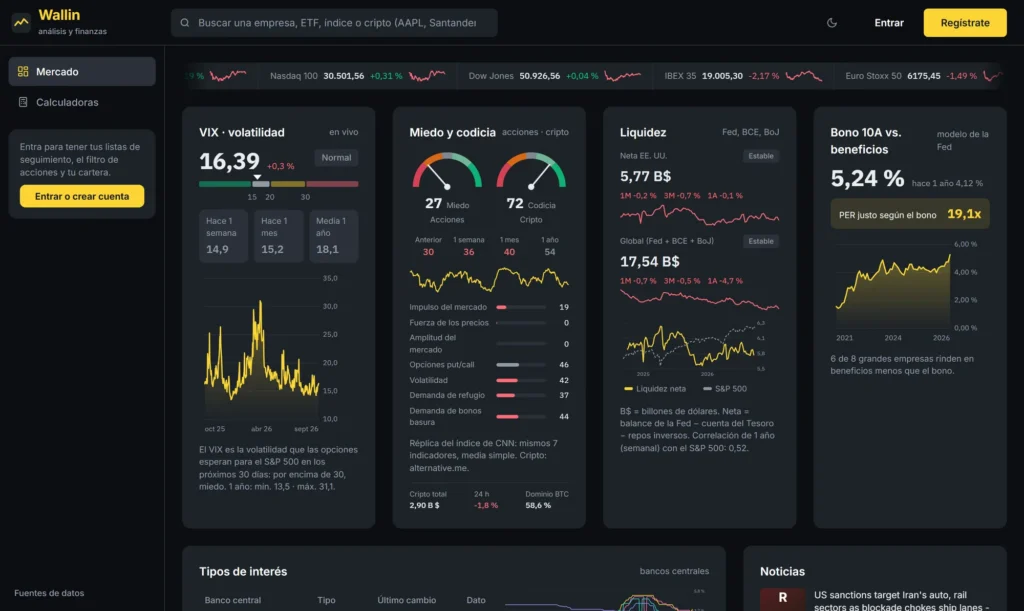Click the Entrar link

(889, 23)
